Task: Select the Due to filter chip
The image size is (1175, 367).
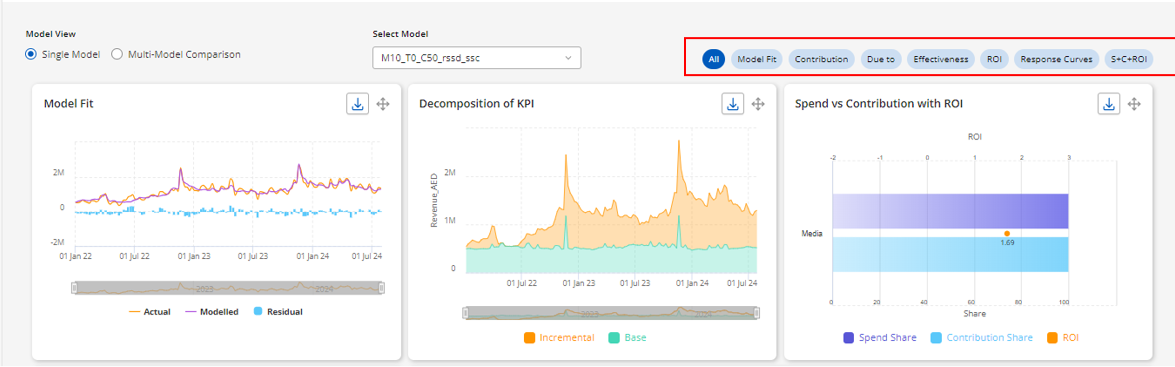Action: click(x=881, y=59)
